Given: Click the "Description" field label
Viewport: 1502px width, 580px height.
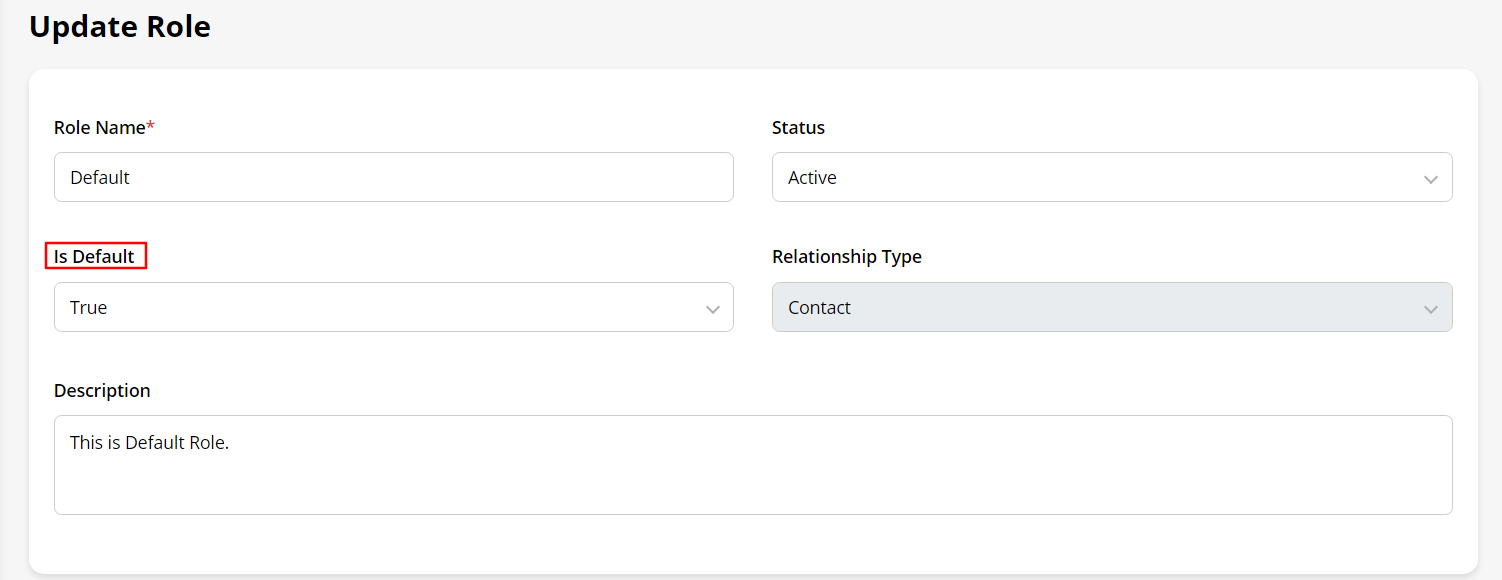Looking at the screenshot, I should tap(102, 391).
